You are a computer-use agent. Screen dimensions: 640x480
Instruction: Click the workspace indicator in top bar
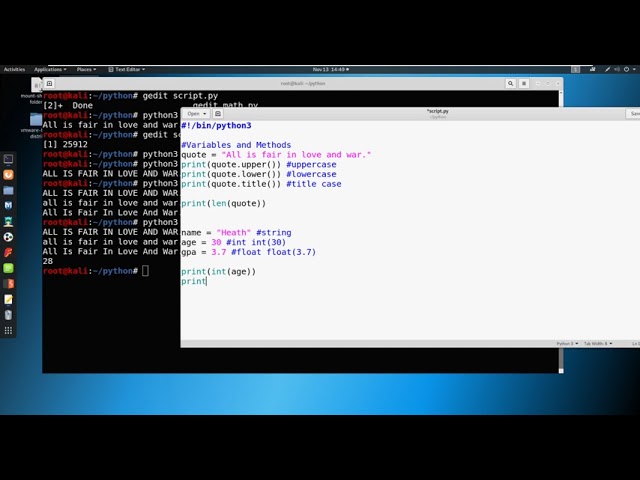click(576, 69)
